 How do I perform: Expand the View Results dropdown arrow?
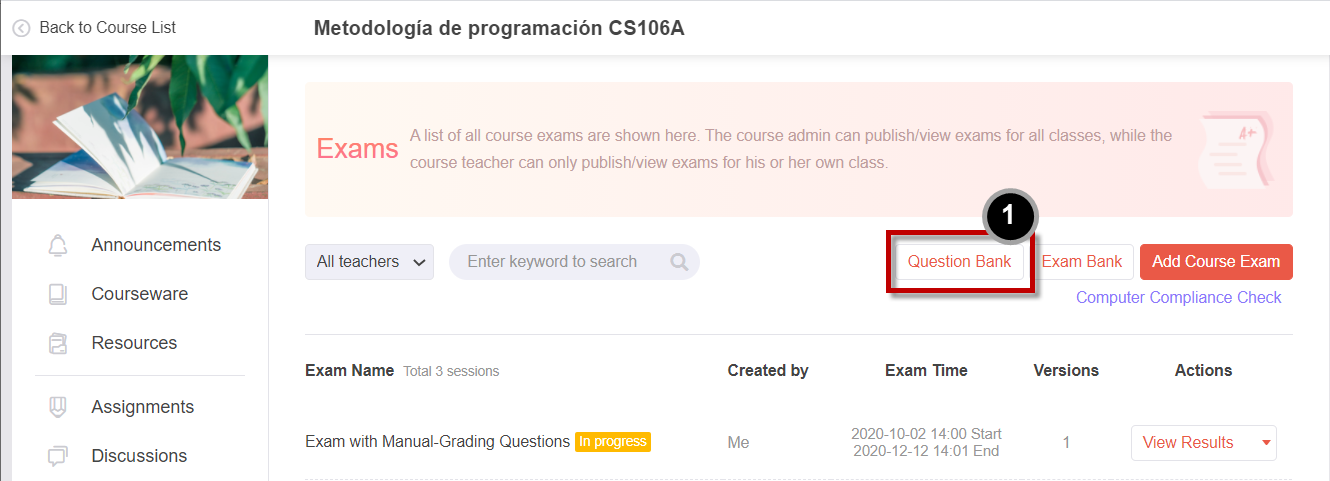[1267, 443]
